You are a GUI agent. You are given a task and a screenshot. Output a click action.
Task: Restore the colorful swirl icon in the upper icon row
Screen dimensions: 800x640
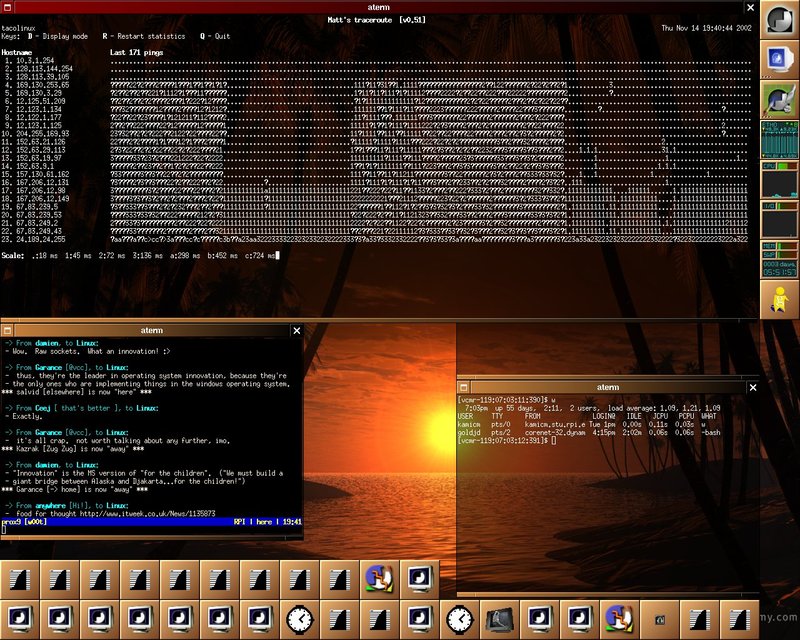pos(380,579)
